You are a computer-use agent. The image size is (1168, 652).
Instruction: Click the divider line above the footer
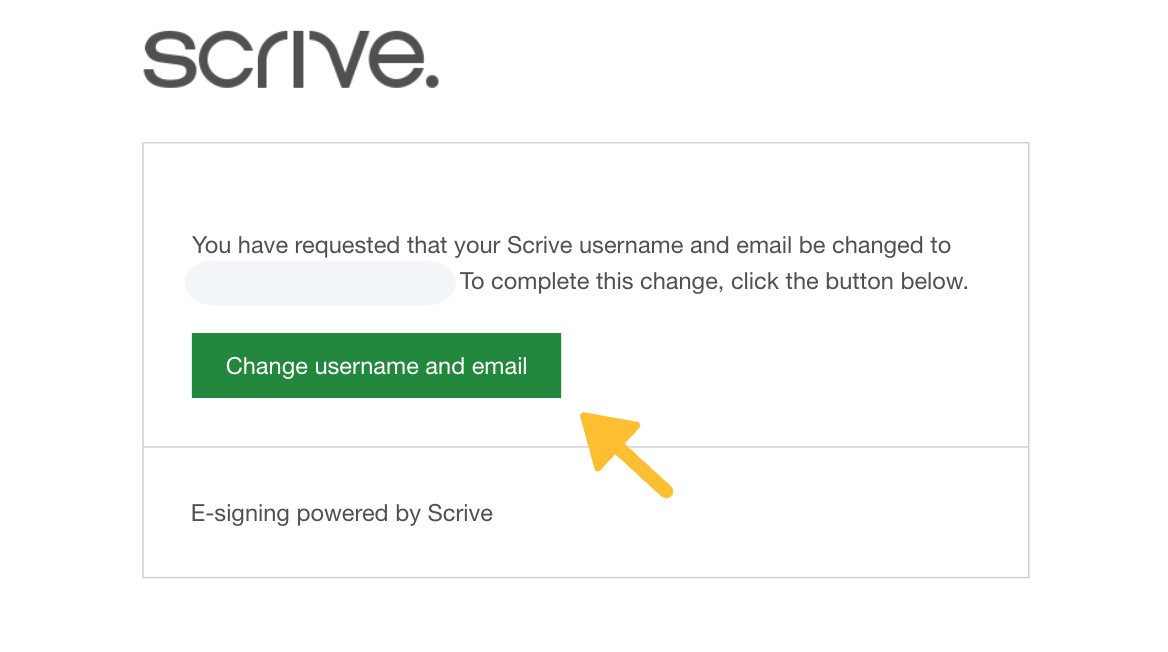585,447
